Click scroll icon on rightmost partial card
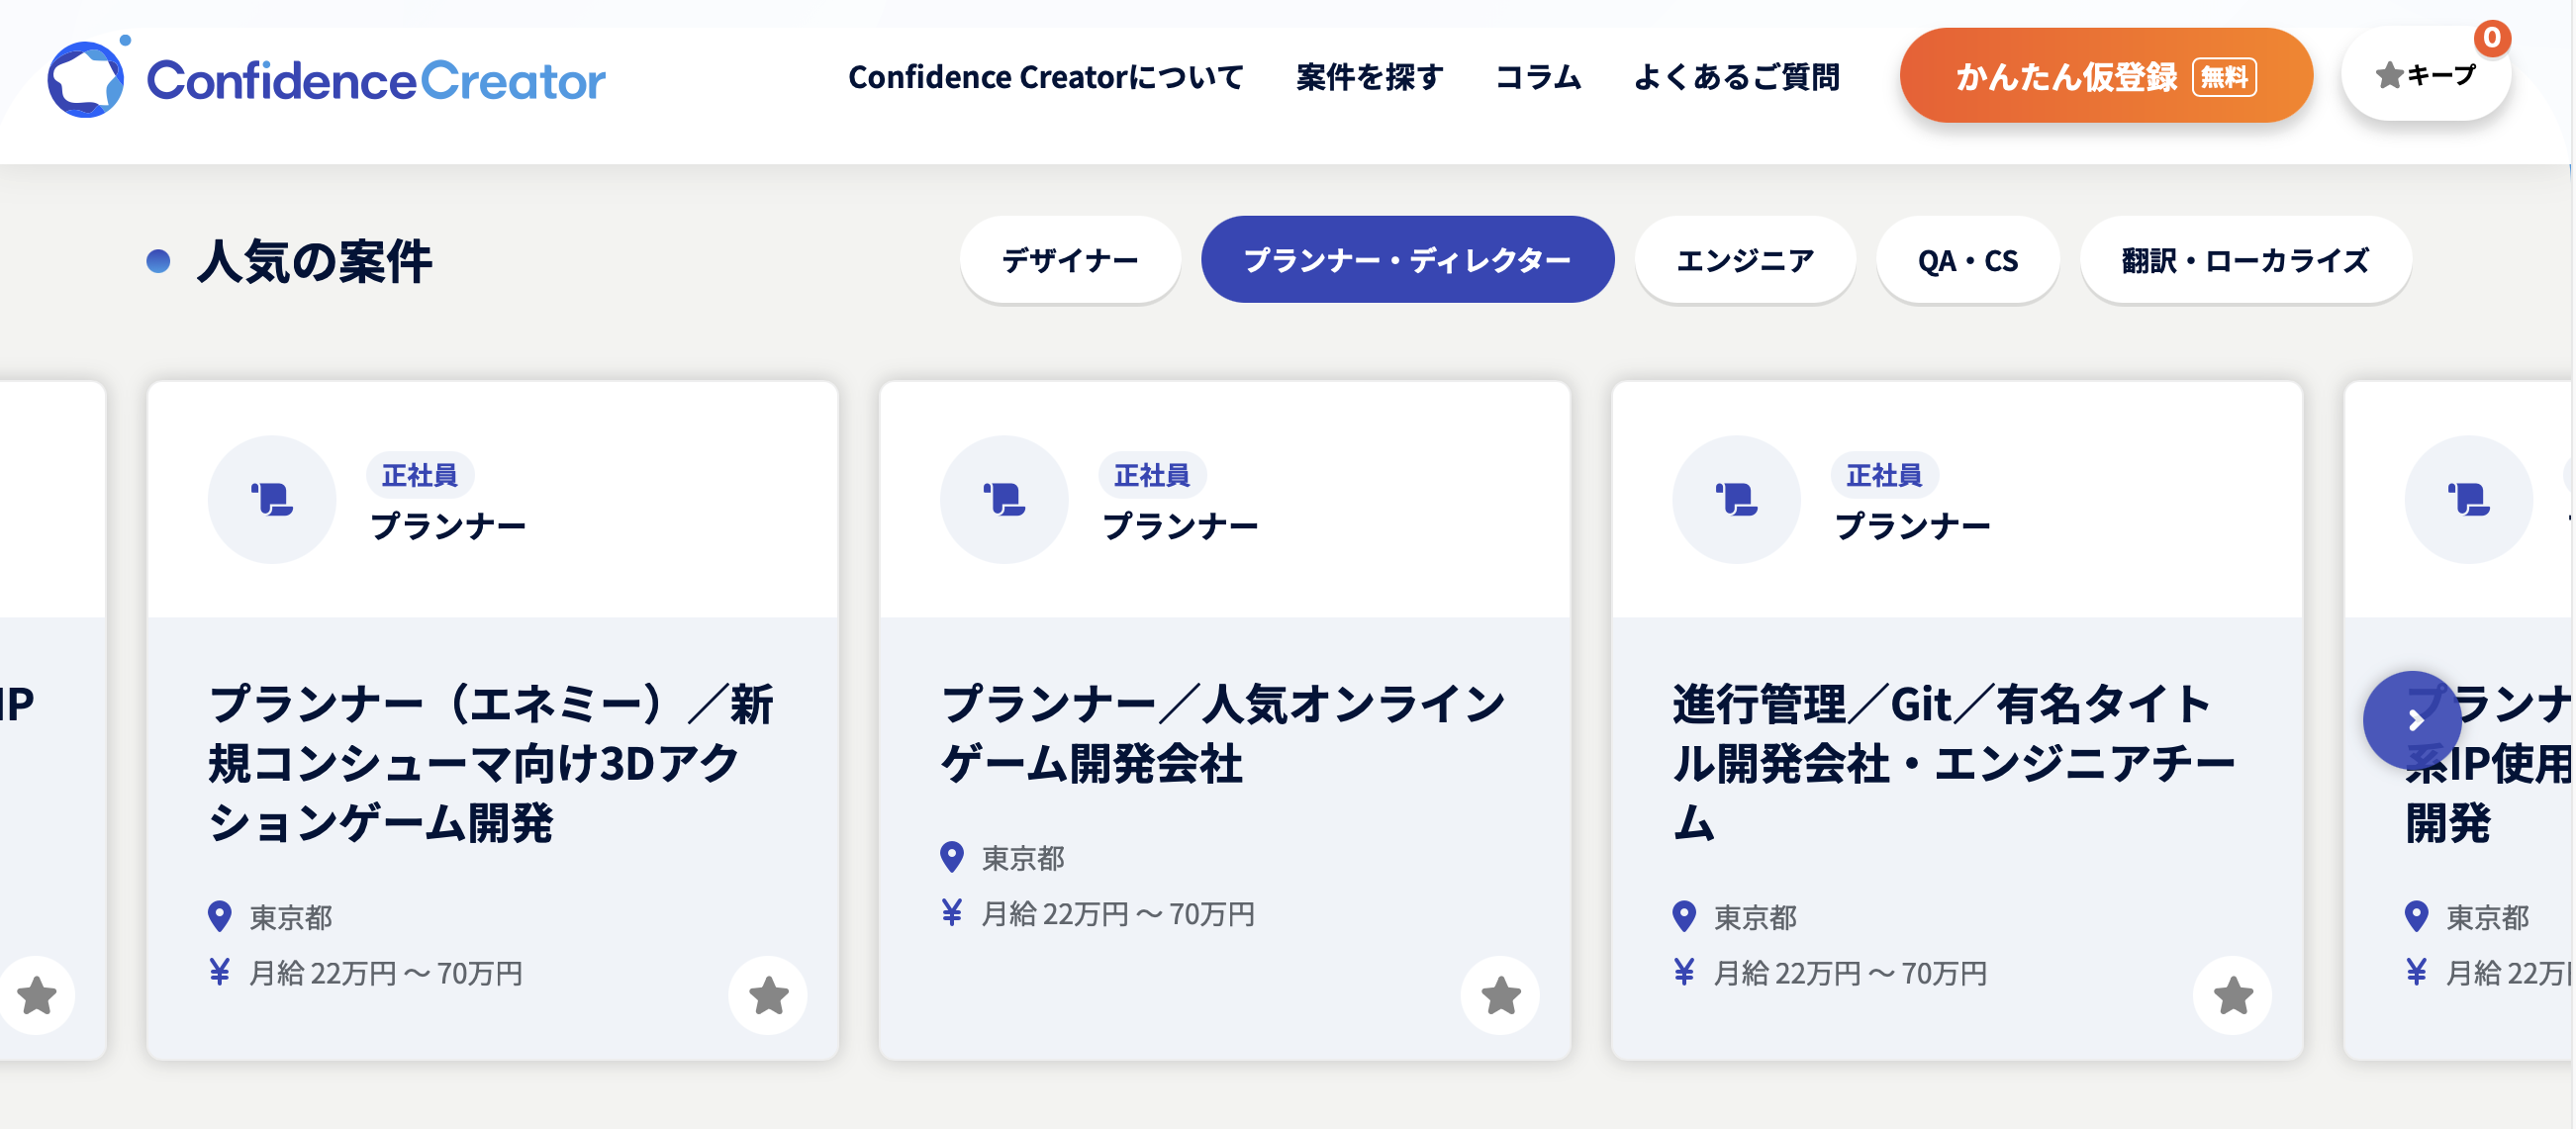Image resolution: width=2576 pixels, height=1129 pixels. pyautogui.click(x=2468, y=499)
